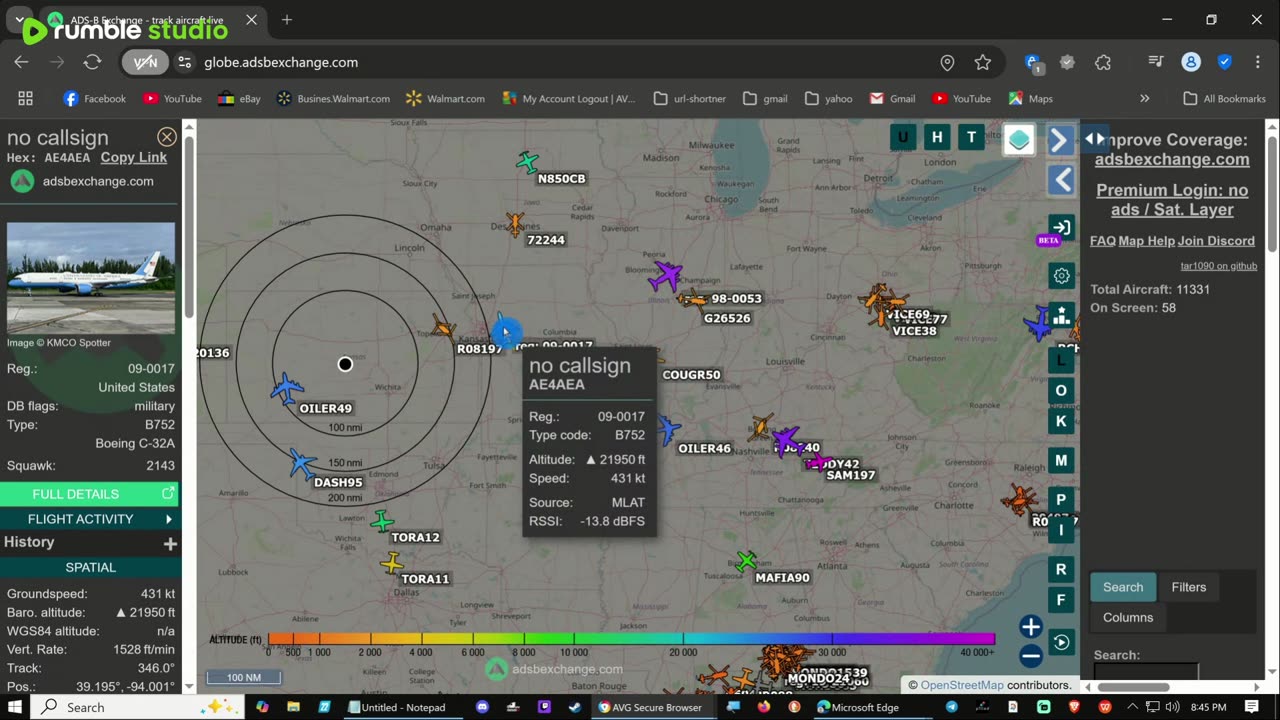
Task: Switch to the Search tab
Action: (x=1123, y=587)
